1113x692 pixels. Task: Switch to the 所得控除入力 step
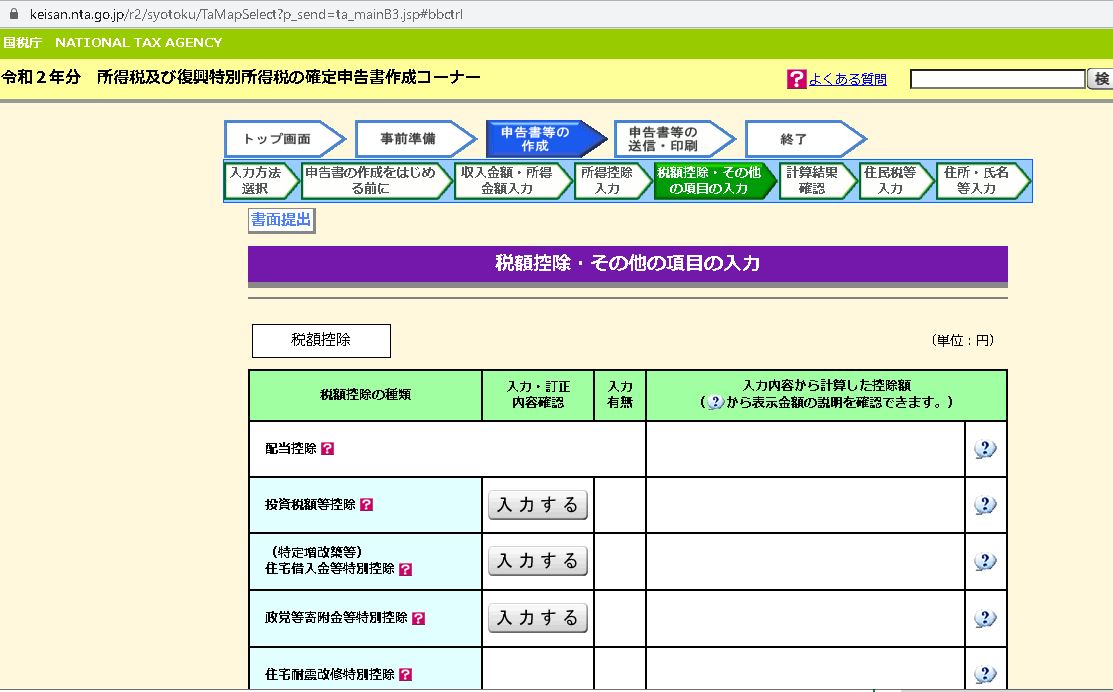pos(607,180)
